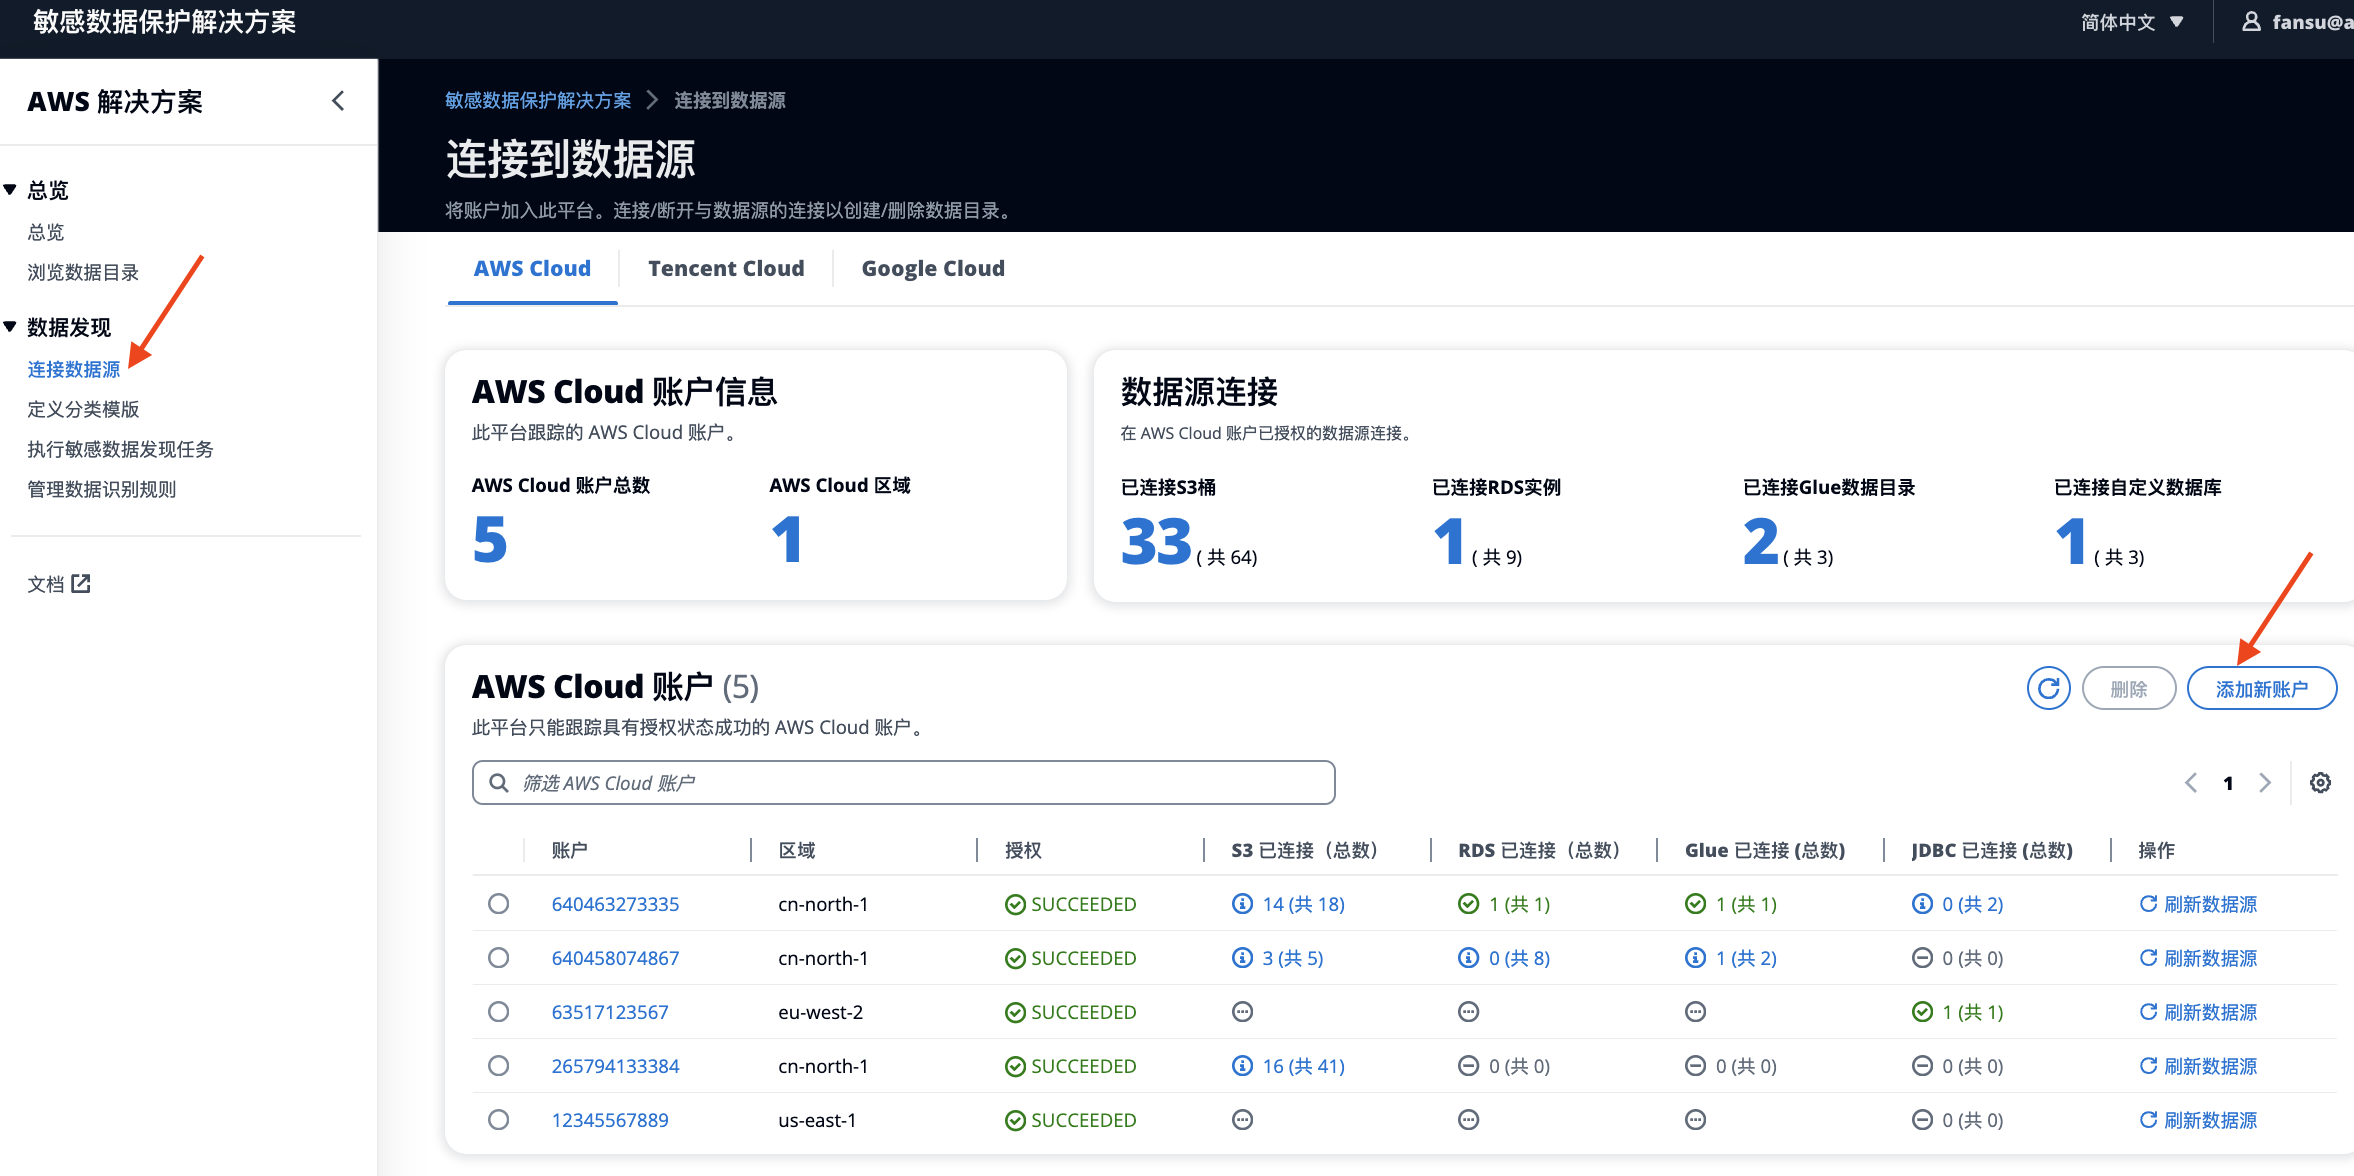2354x1176 pixels.
Task: Click the S3 info icon for 14 (共 18)
Action: 1242,904
